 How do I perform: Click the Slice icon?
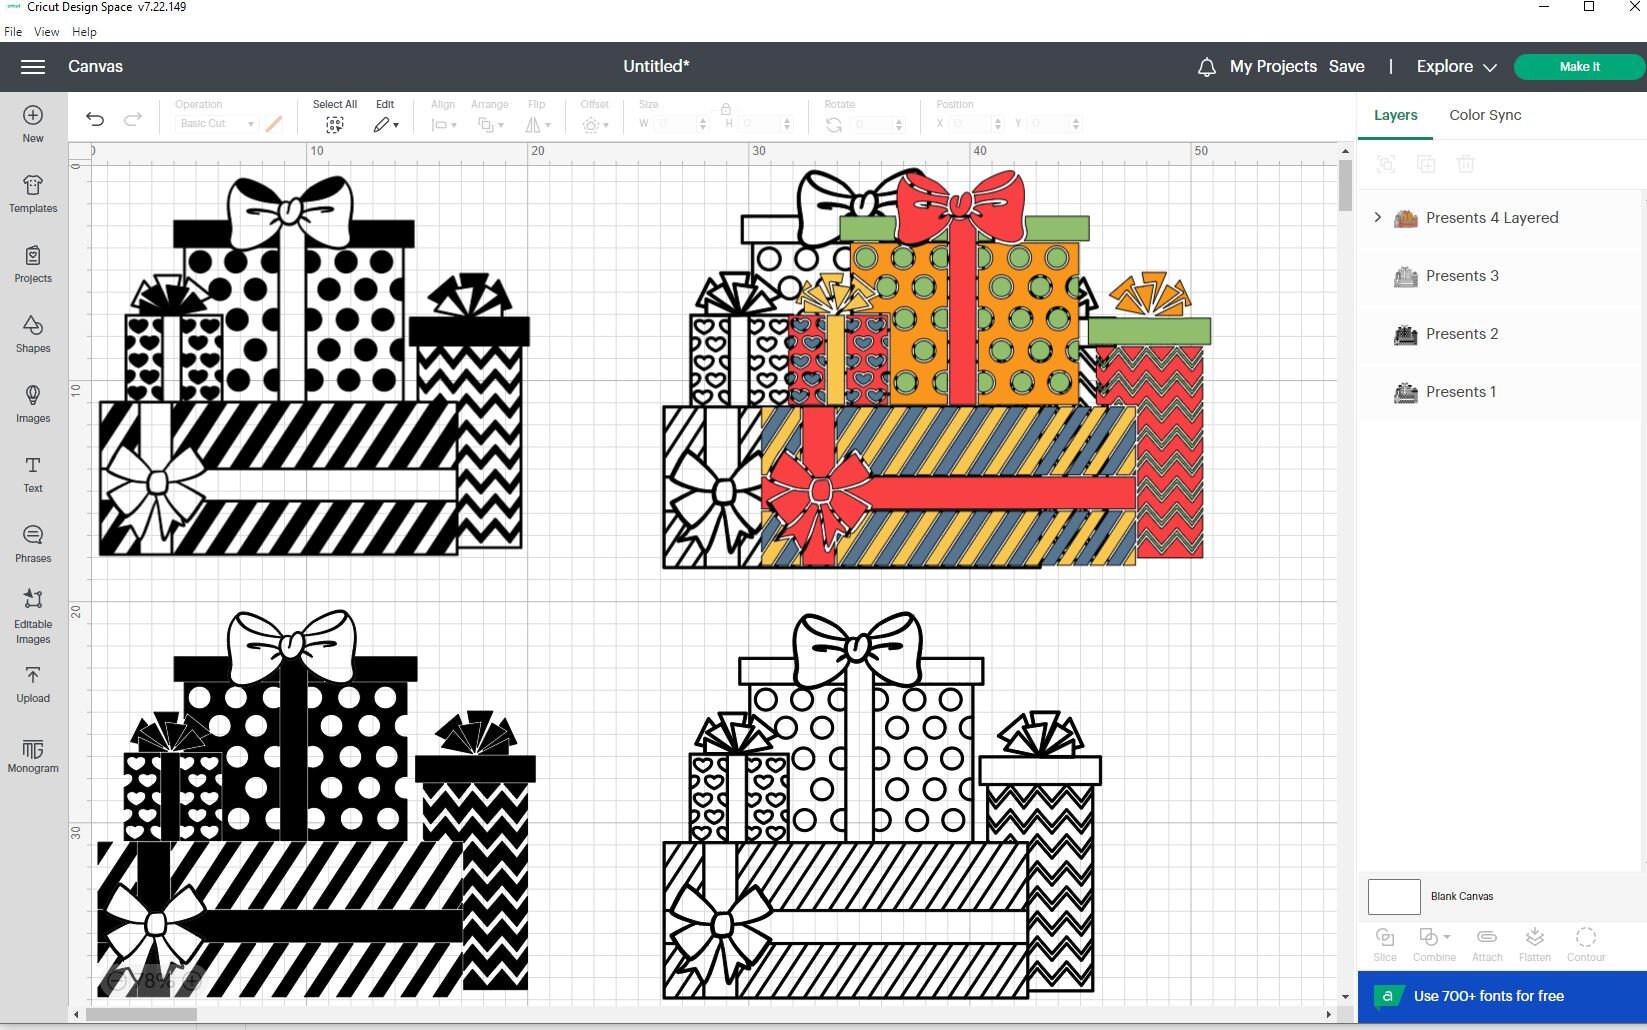(1385, 943)
